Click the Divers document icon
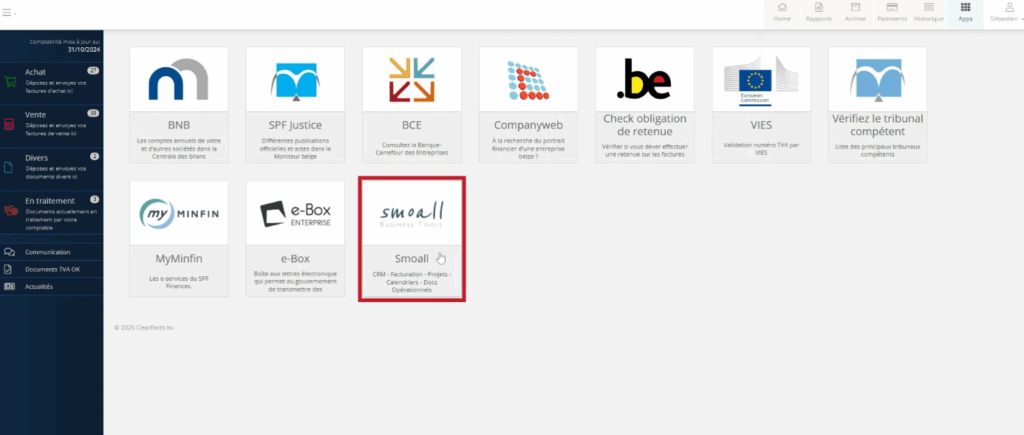 [x=8, y=167]
